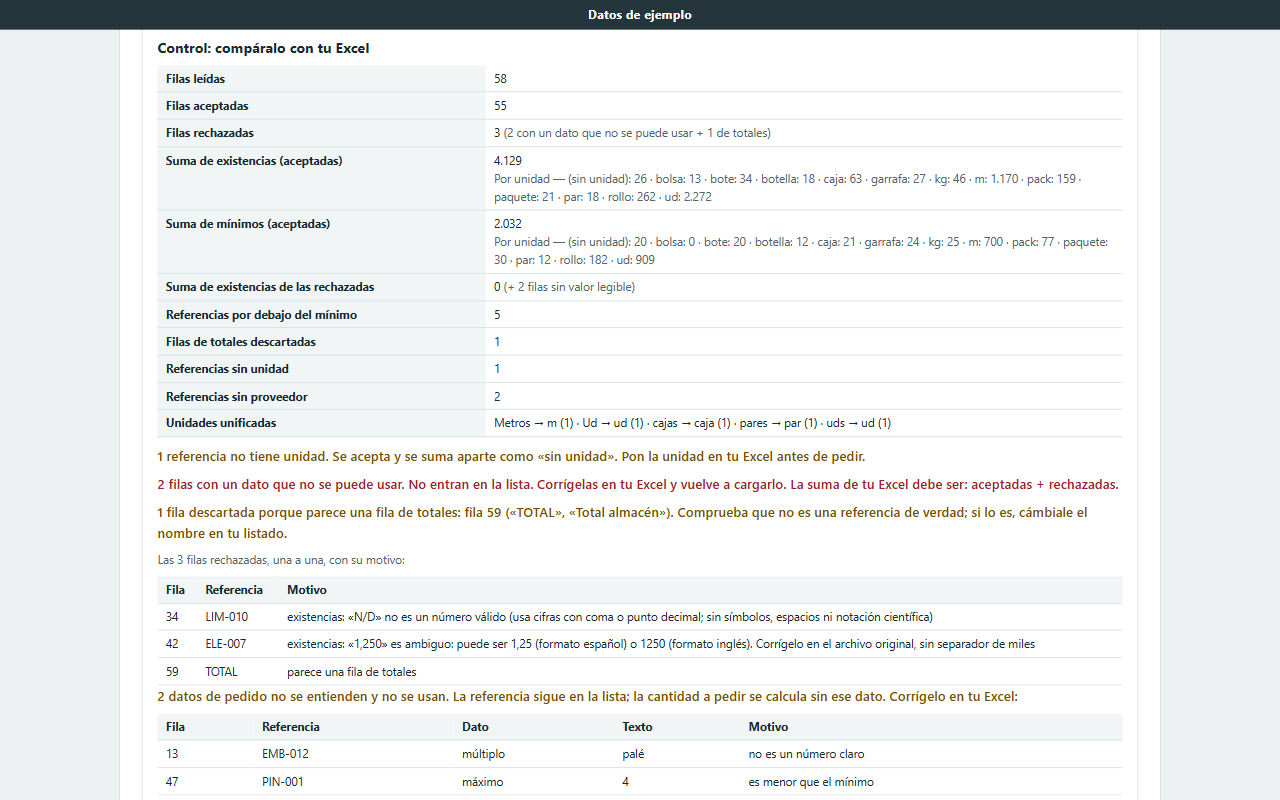Select the heading "Control: compáralo con tu Excel"
The image size is (1280, 800).
(x=263, y=48)
